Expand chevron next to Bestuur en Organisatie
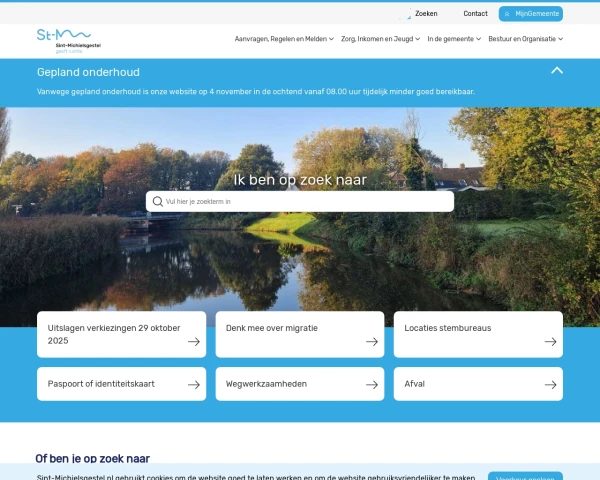 pyautogui.click(x=561, y=39)
